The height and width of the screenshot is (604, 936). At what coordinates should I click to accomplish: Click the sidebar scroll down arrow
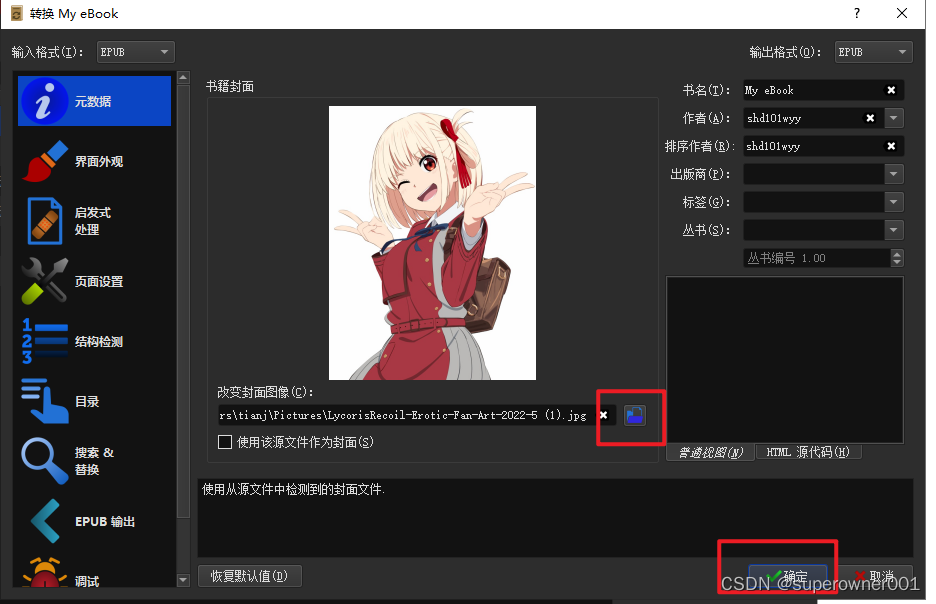click(183, 580)
